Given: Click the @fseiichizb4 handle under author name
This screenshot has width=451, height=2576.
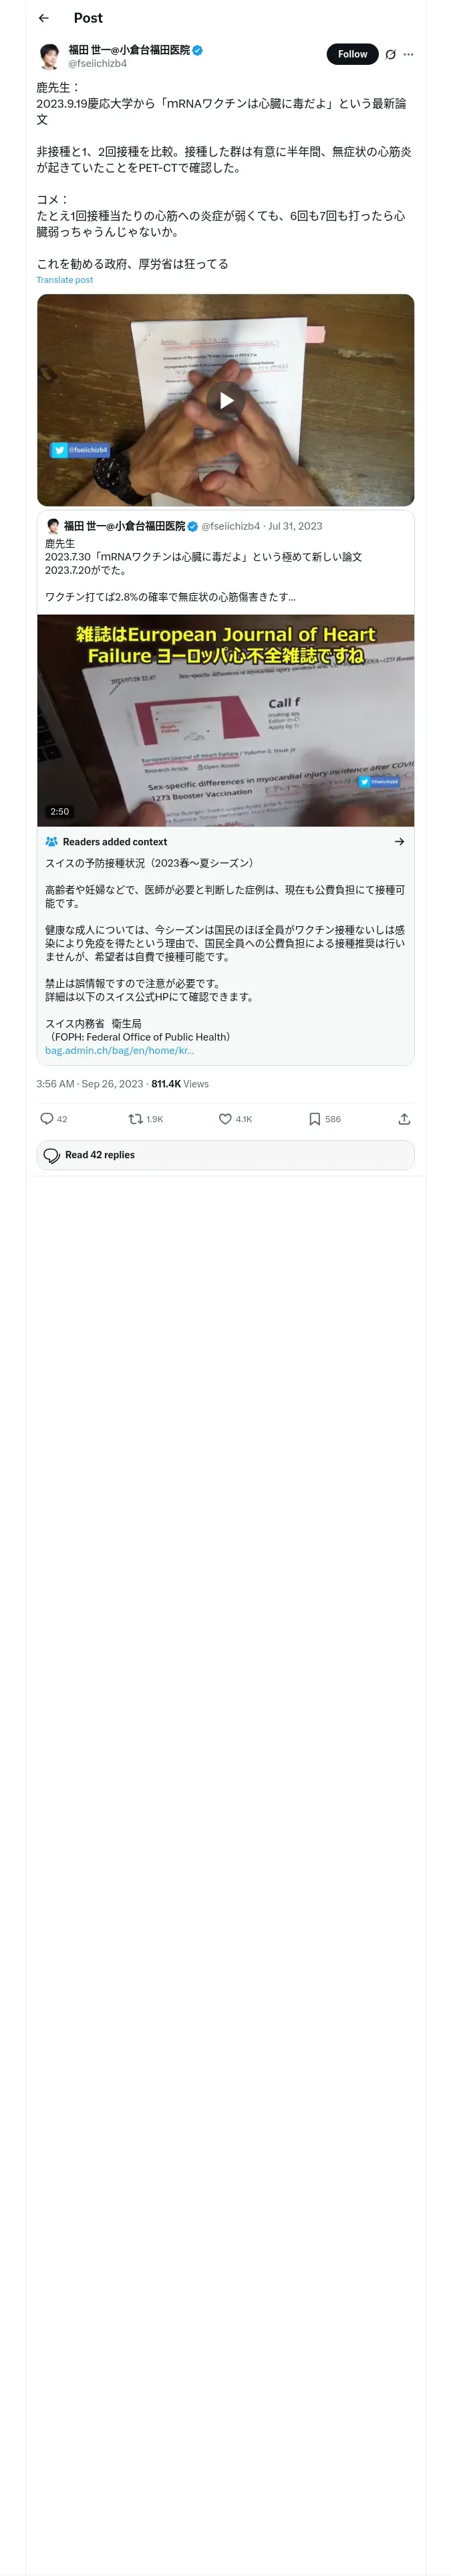Looking at the screenshot, I should pos(97,63).
